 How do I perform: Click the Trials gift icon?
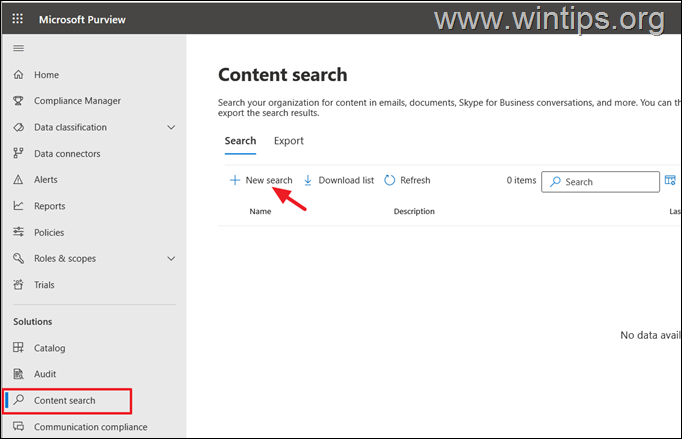click(x=18, y=285)
